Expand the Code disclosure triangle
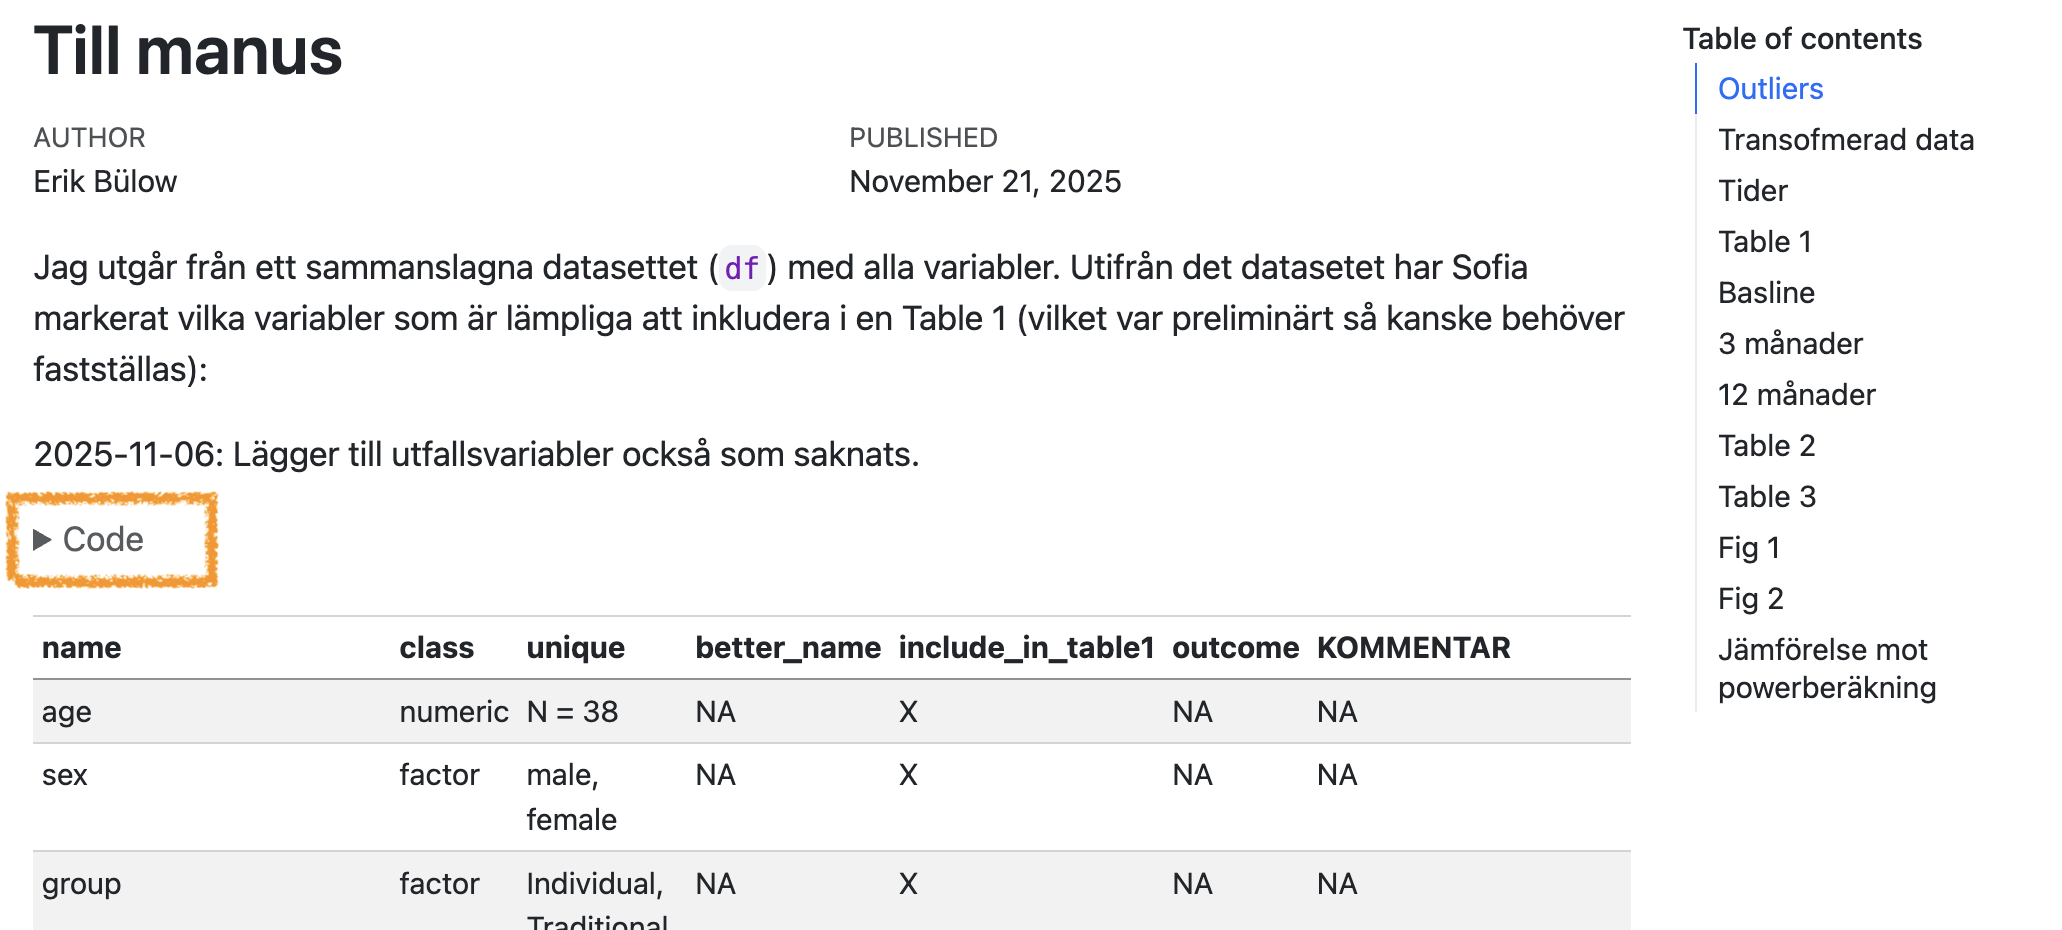The width and height of the screenshot is (2062, 930). coord(43,540)
